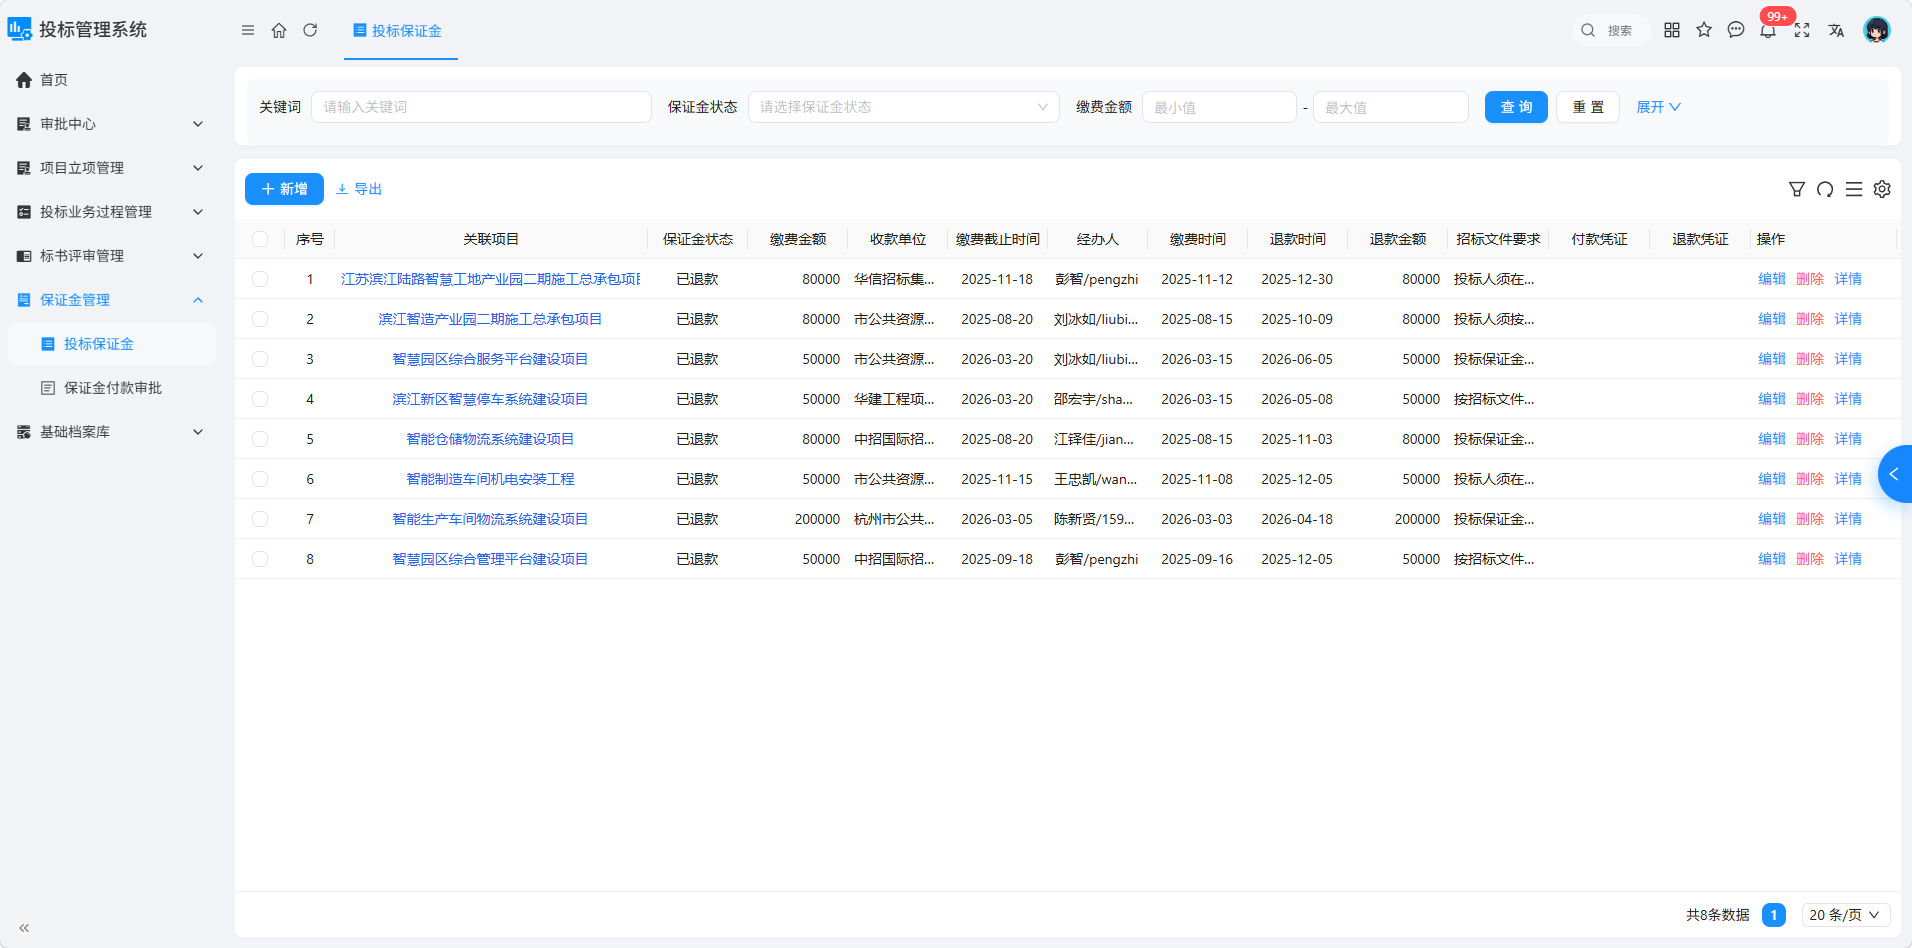Open the language translation icon

coord(1836,30)
